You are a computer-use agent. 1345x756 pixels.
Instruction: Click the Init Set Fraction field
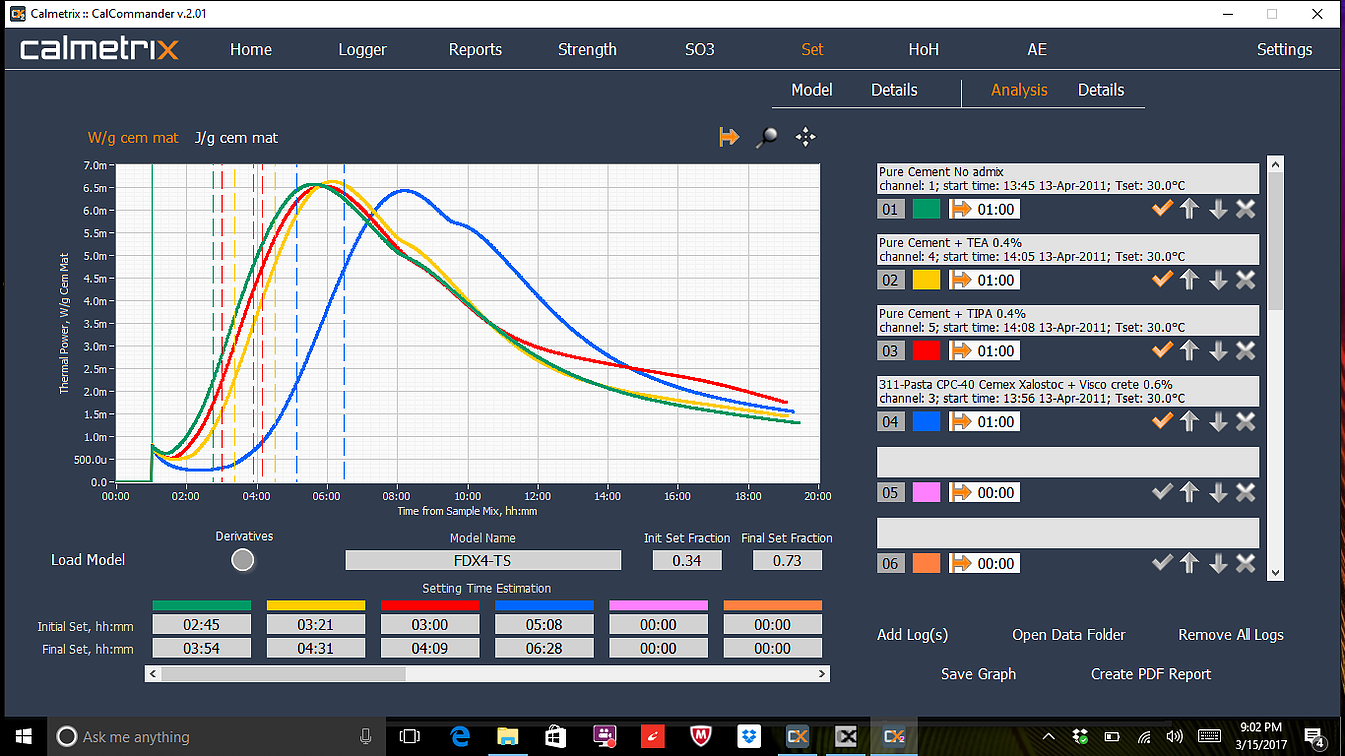(686, 561)
